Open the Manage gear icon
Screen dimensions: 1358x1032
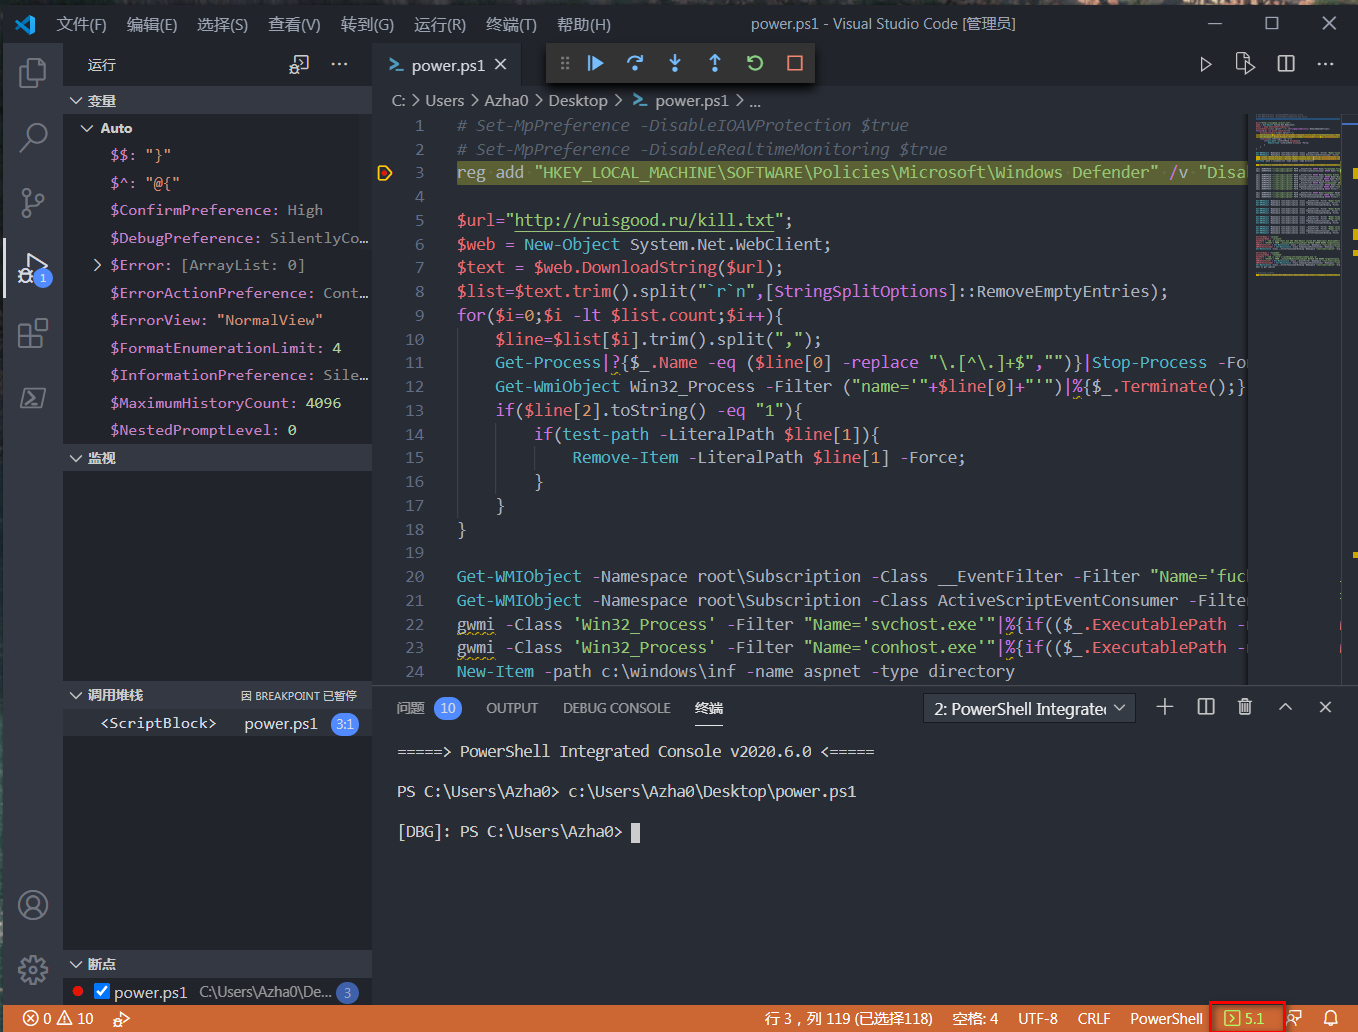click(33, 969)
